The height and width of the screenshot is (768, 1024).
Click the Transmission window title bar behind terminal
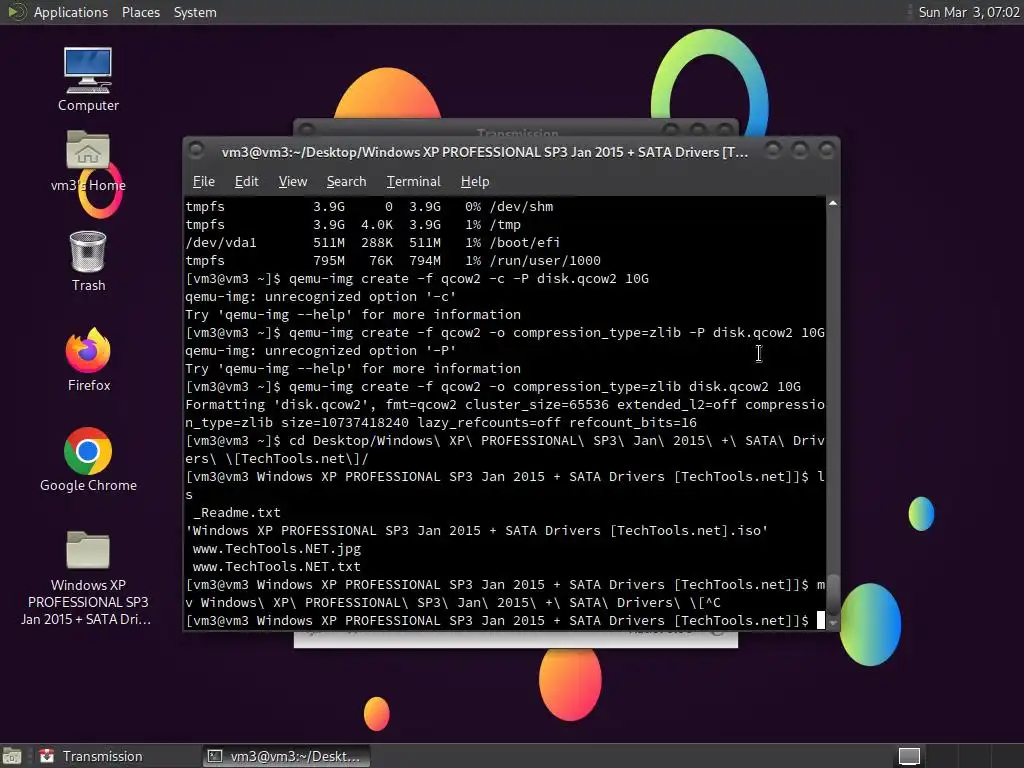point(516,127)
